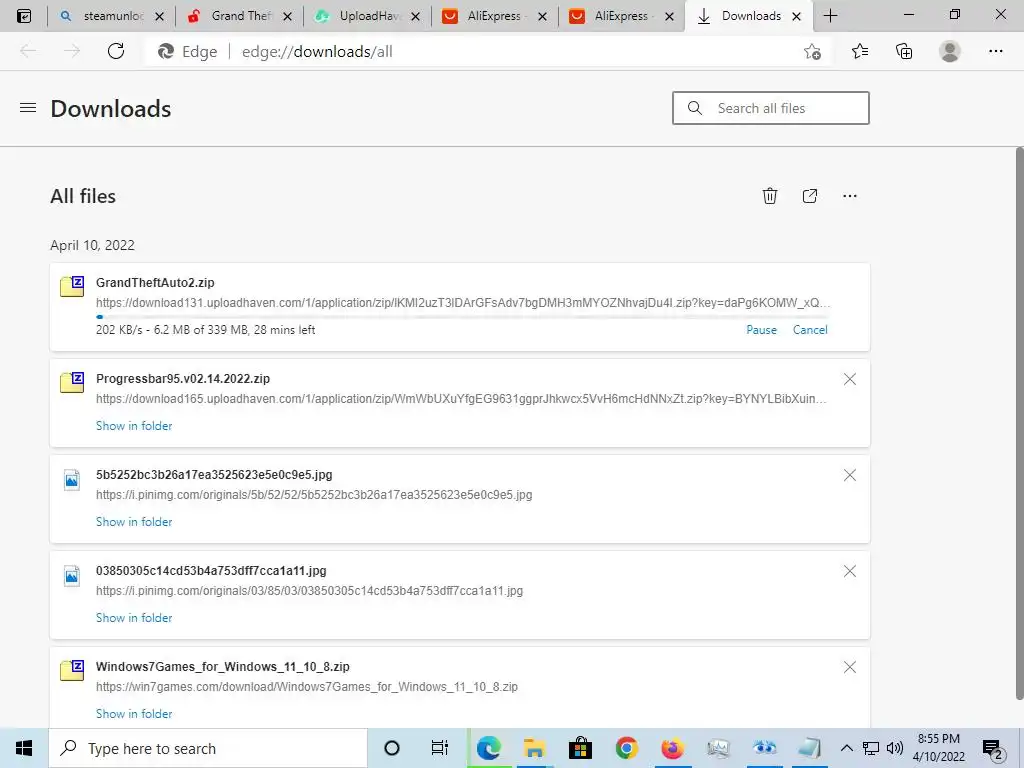Click the trash icon to clear downloads
This screenshot has width=1024, height=768.
tap(770, 196)
